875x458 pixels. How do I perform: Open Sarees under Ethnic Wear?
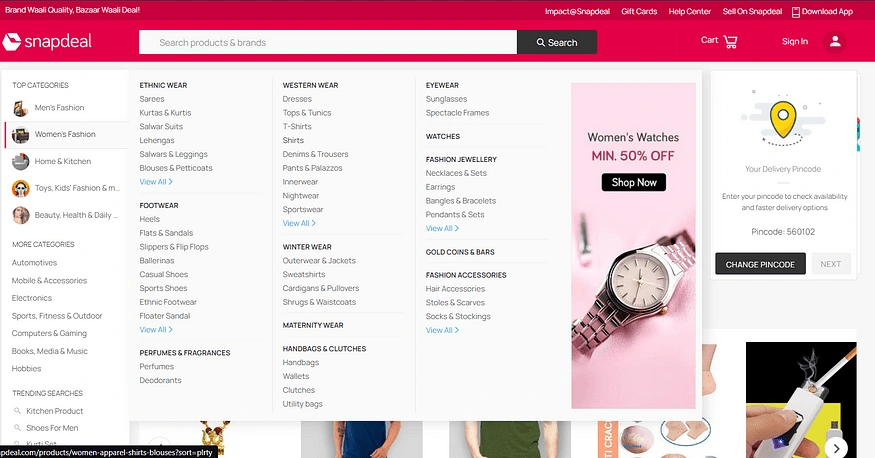click(152, 99)
